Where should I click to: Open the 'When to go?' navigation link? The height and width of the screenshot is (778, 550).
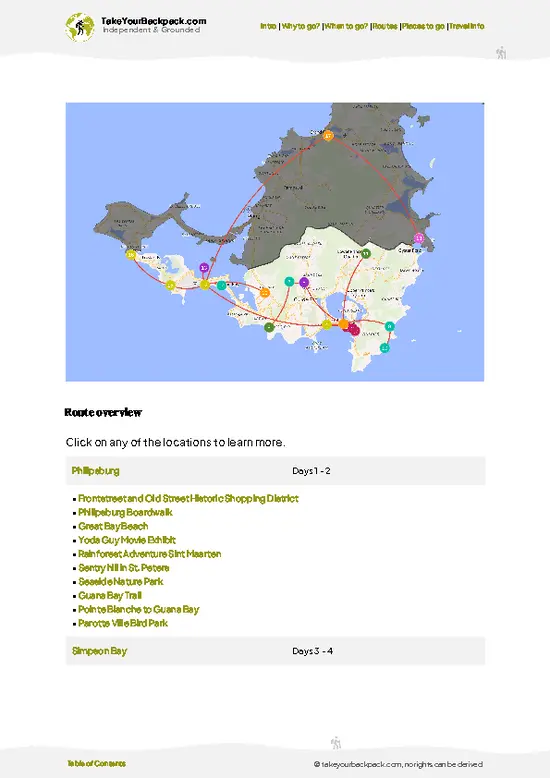click(x=346, y=26)
